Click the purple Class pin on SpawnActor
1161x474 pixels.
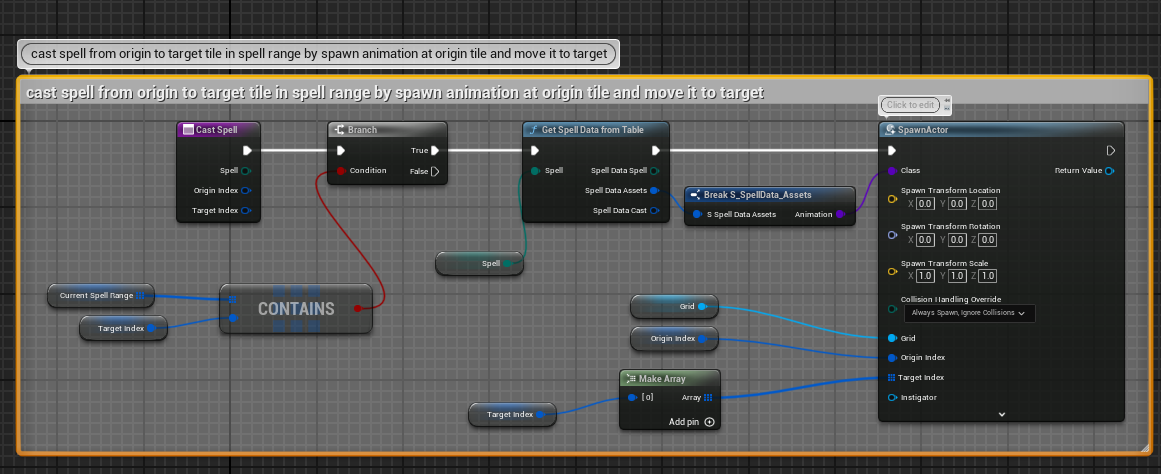point(892,170)
